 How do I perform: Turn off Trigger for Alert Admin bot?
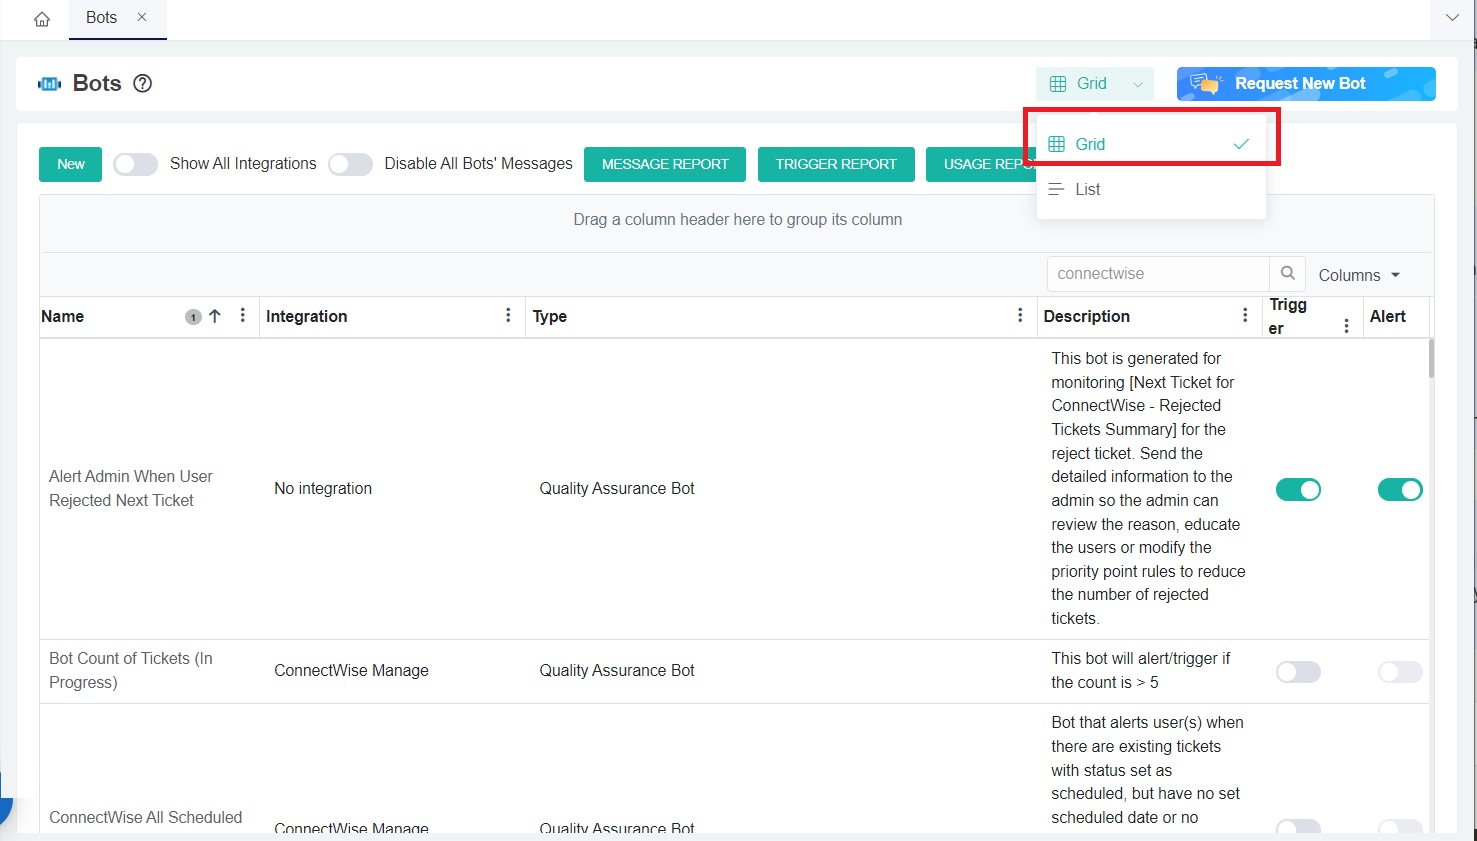pyautogui.click(x=1298, y=489)
